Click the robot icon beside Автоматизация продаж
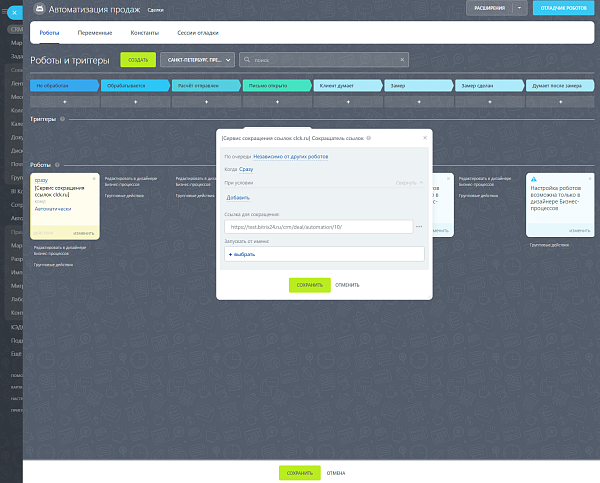The image size is (600, 483). pos(39,8)
